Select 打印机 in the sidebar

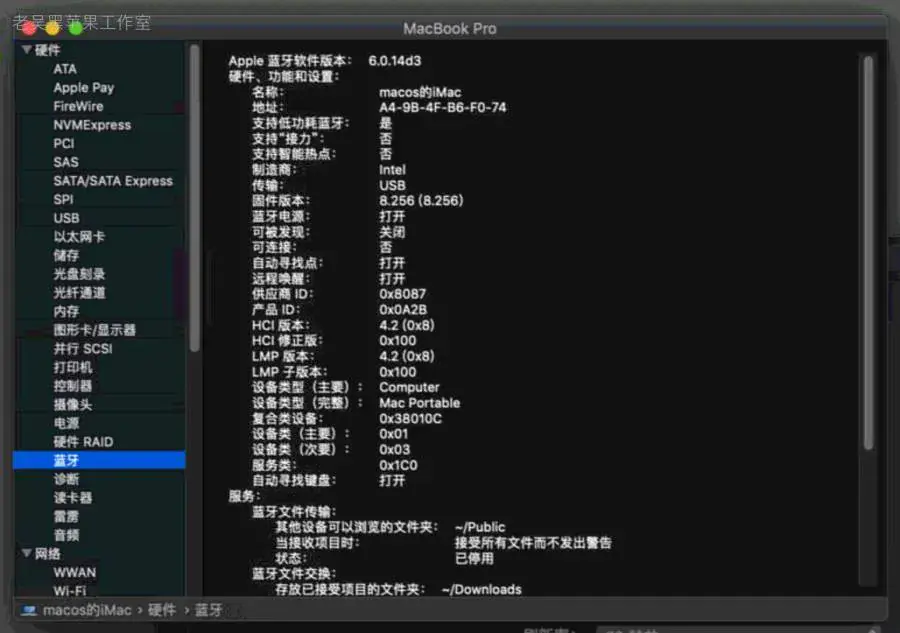[x=72, y=368]
